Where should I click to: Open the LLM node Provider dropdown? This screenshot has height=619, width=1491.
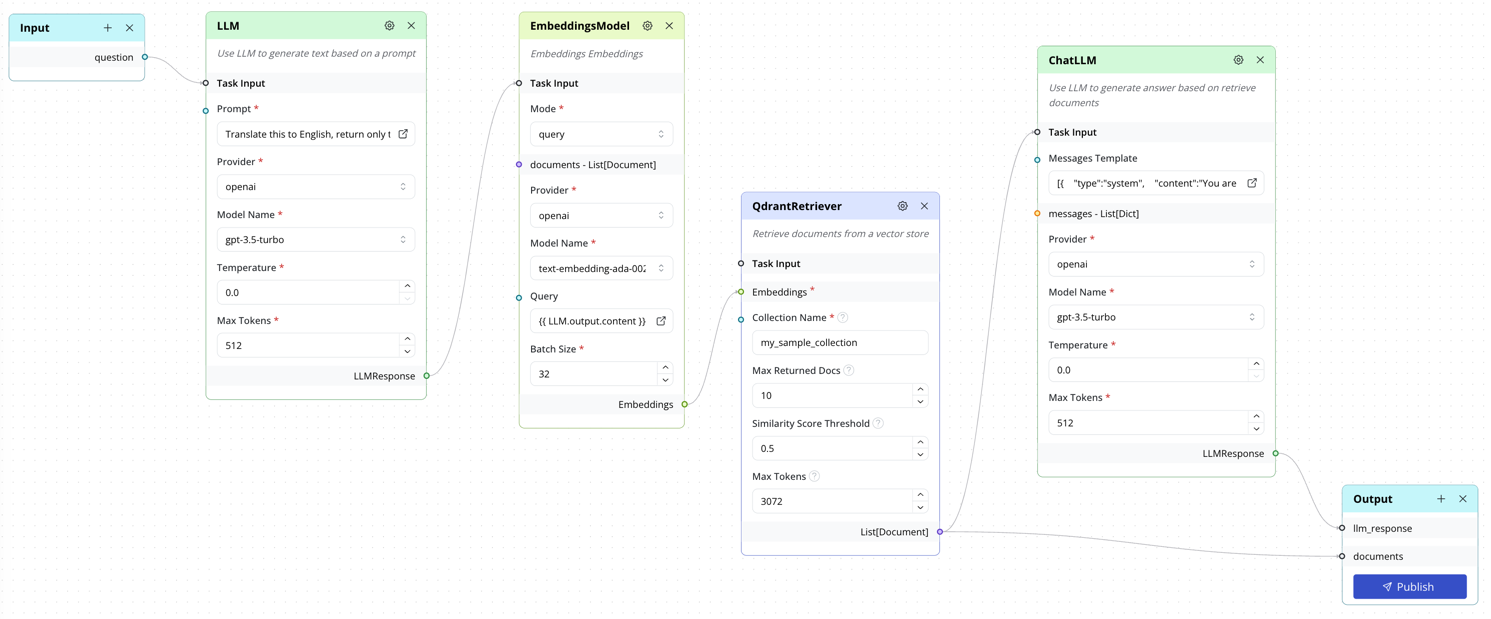click(x=316, y=187)
